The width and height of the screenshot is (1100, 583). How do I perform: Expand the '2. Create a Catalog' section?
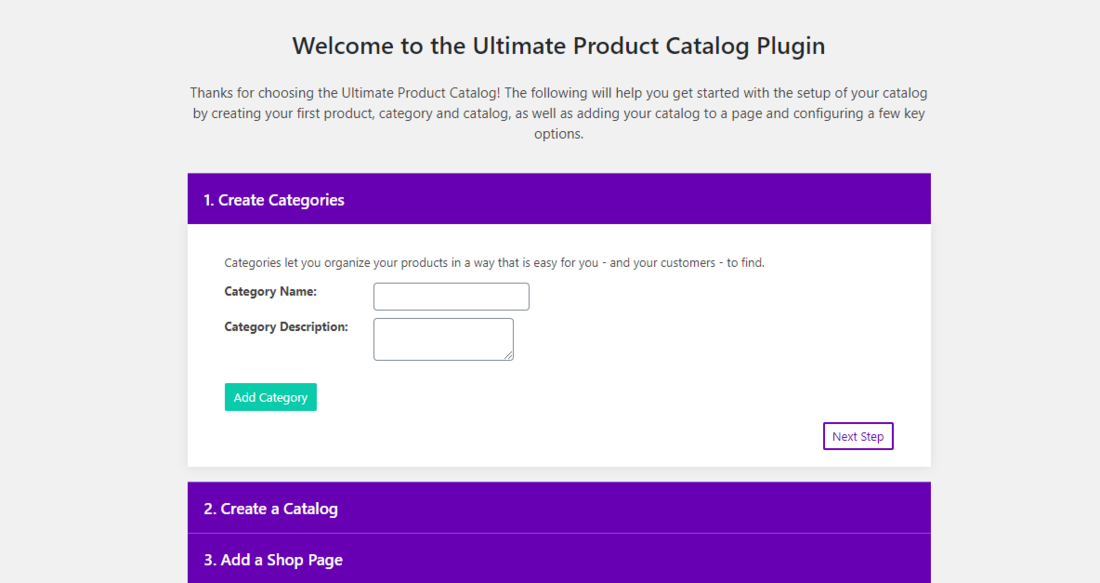point(558,508)
